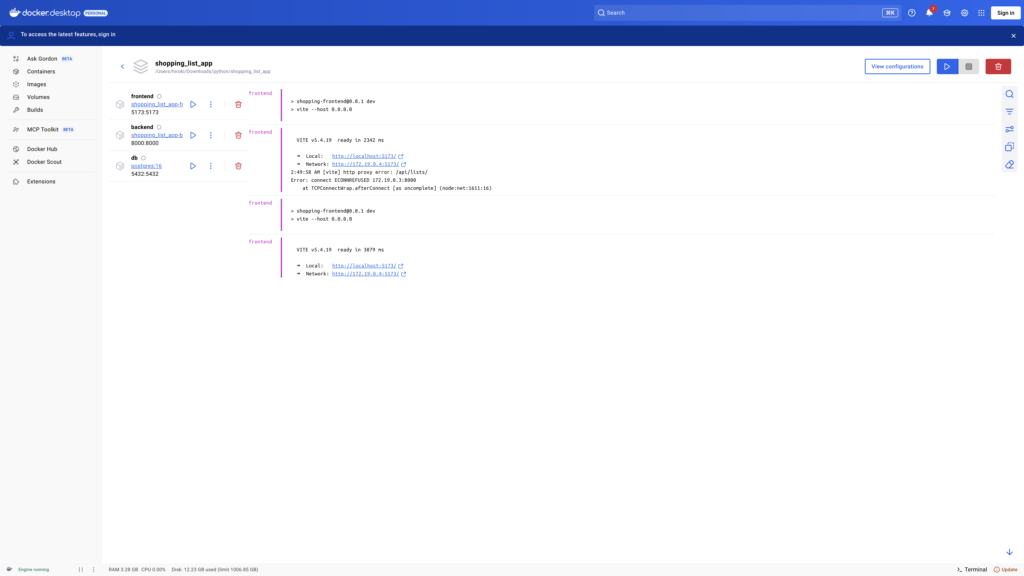Open first Local localhost:5173 link

point(364,156)
